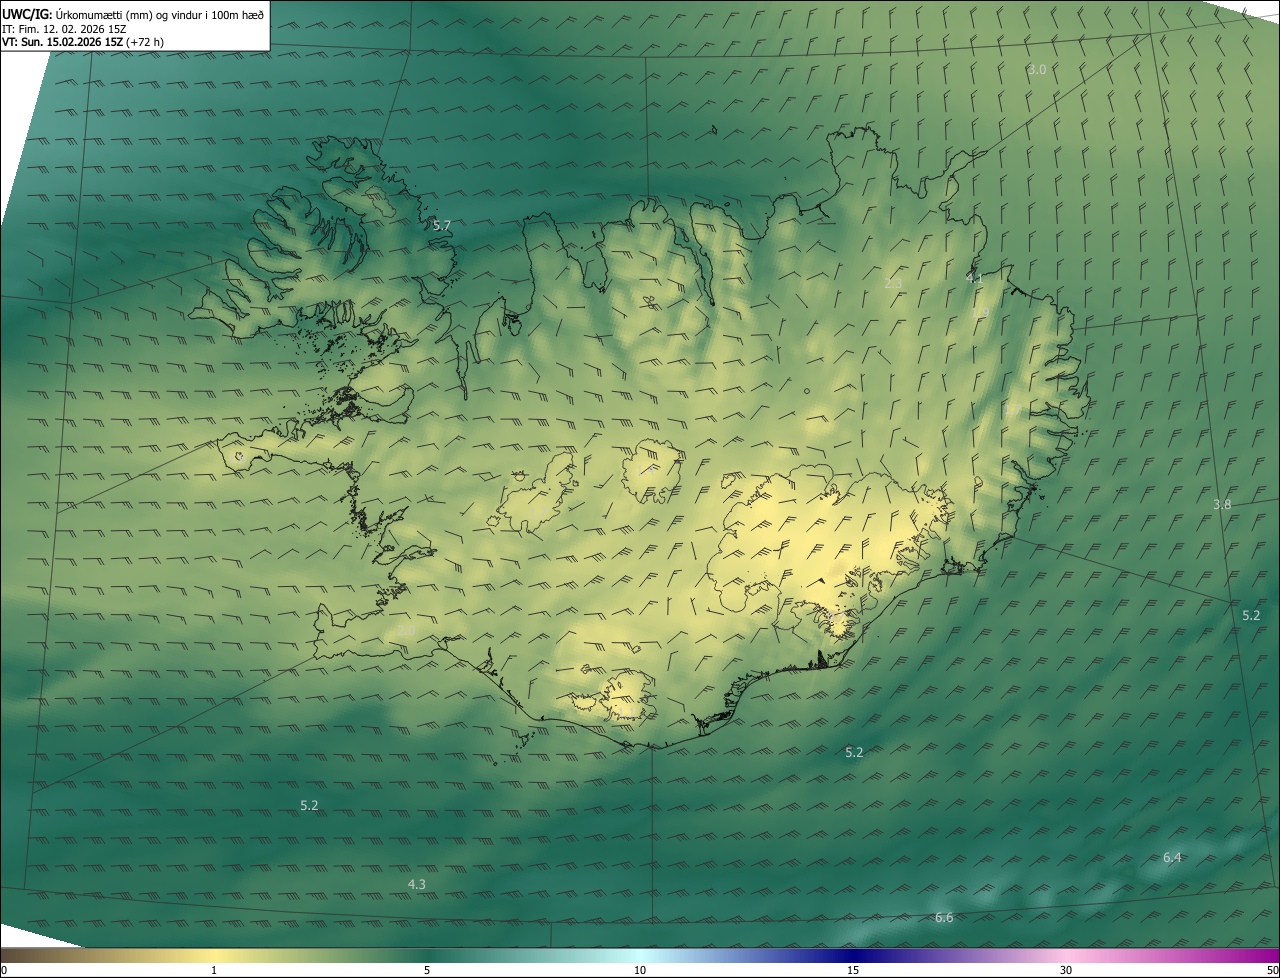Image resolution: width=1280 pixels, height=978 pixels.
Task: Select the 'VT: Sun. 15.02.2026 15Z (+72 h)' line
Action: click(x=83, y=42)
